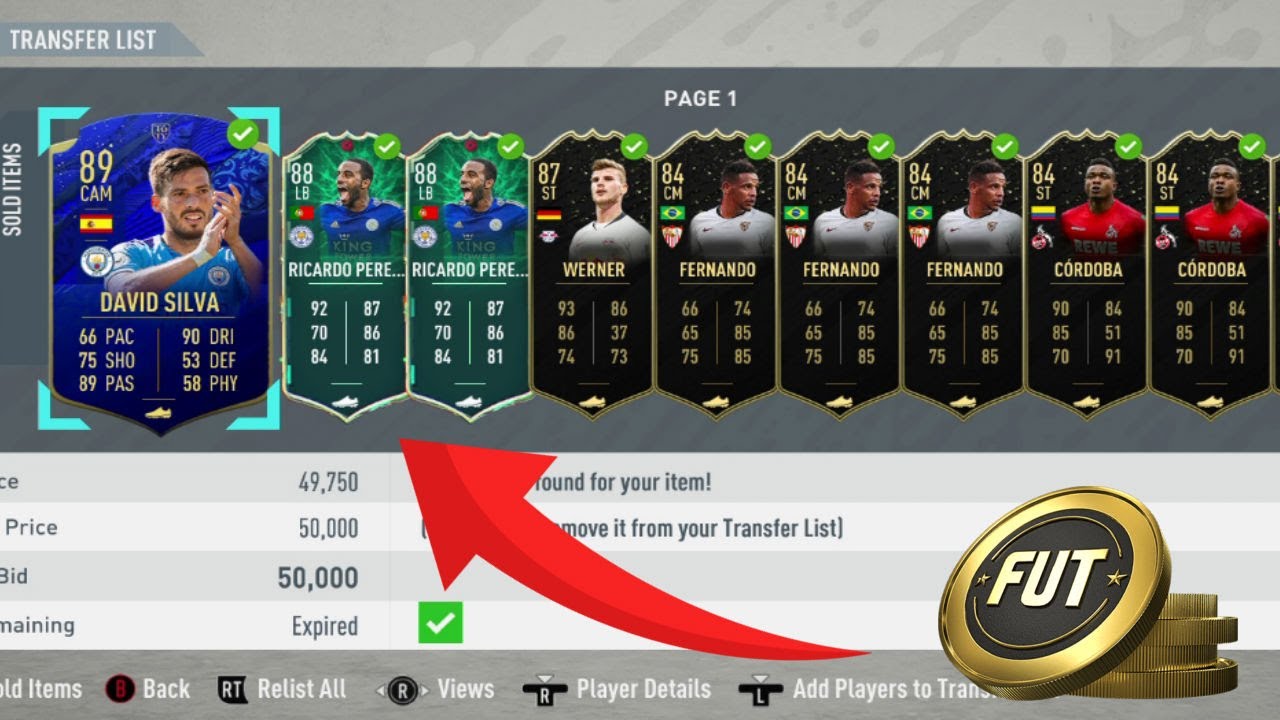The width and height of the screenshot is (1280, 720).
Task: Select the first Ricardo Pereira card
Action: tap(345, 276)
